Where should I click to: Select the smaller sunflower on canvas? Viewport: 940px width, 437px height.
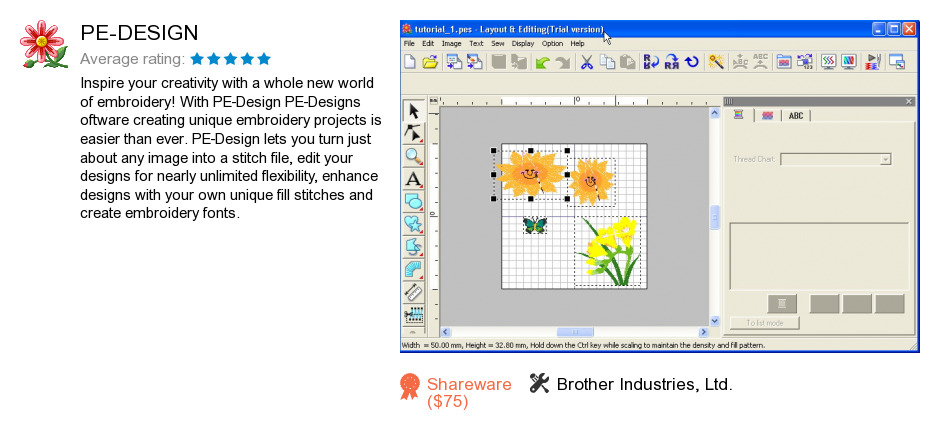click(591, 182)
